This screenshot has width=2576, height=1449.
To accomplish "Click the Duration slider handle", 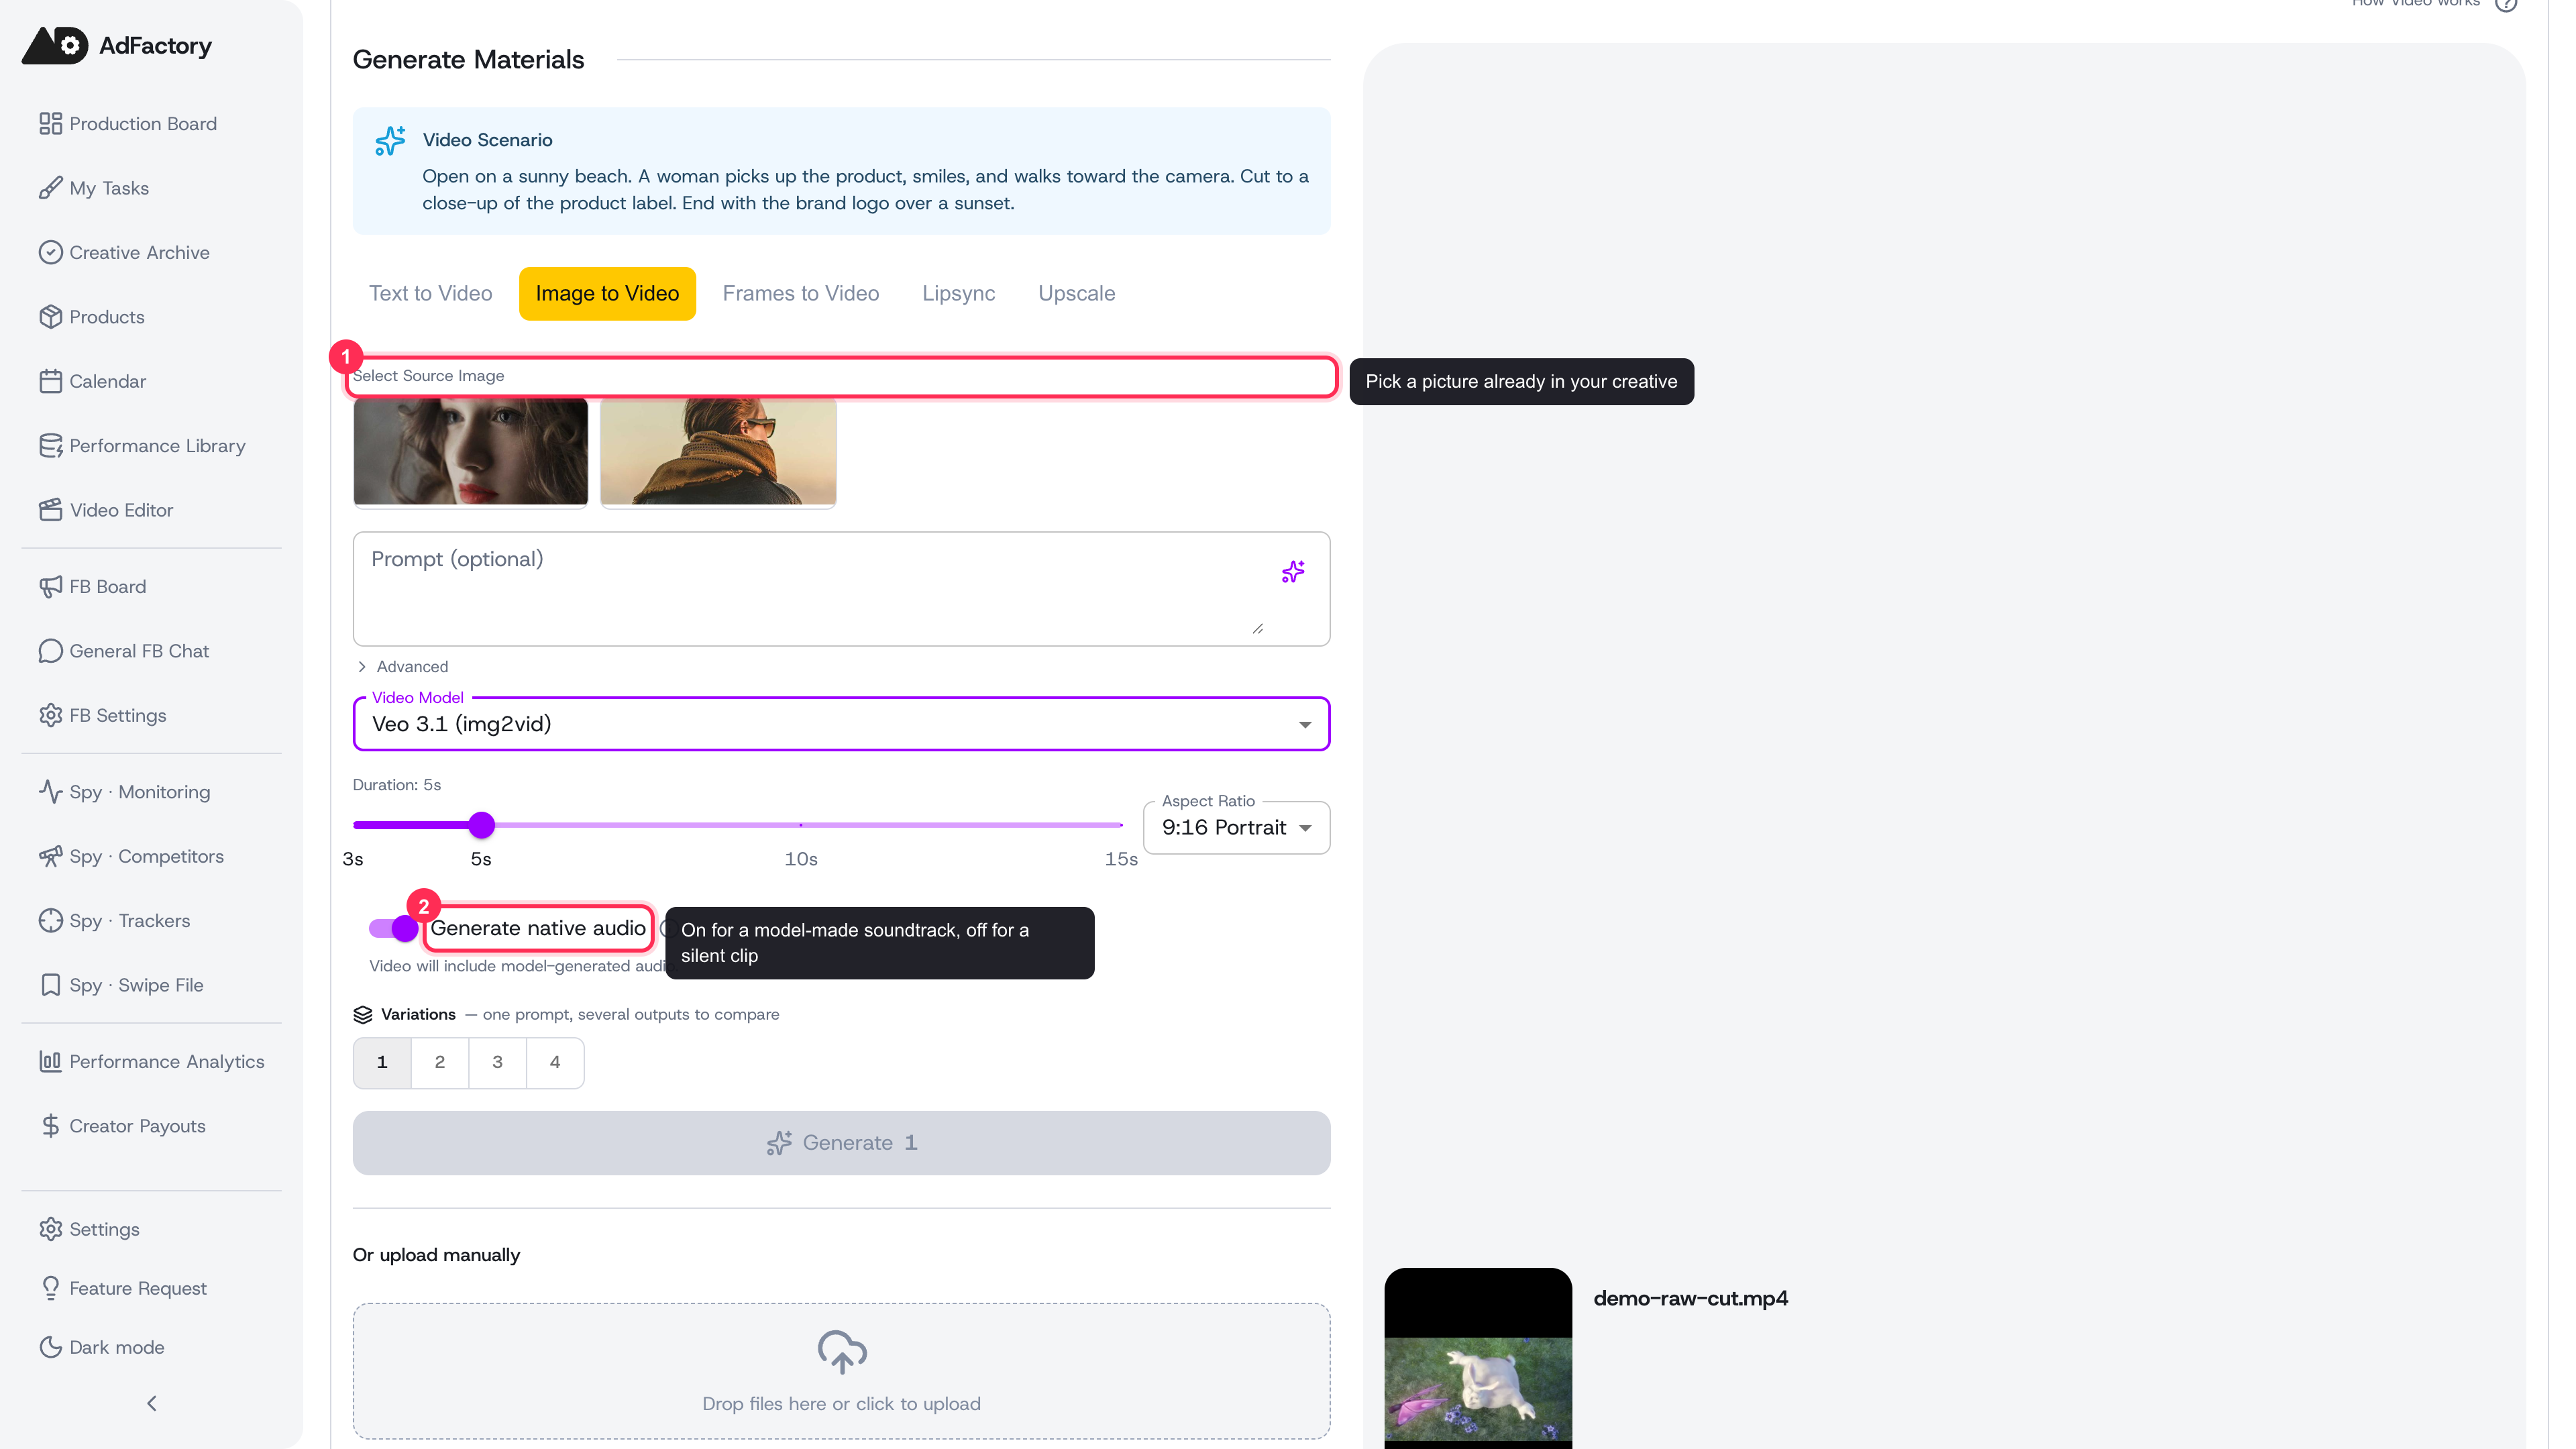I will (x=481, y=825).
